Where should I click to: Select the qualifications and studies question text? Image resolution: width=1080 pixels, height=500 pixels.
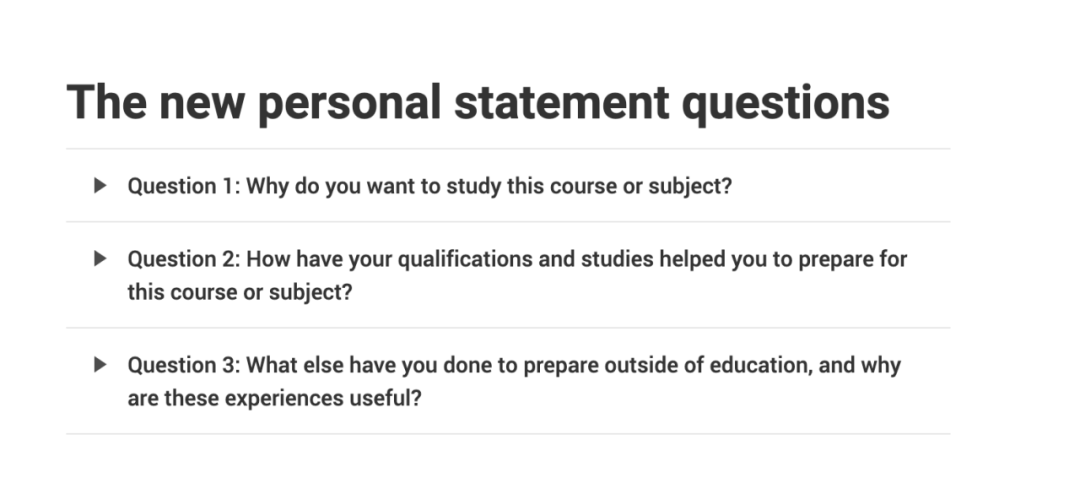point(517,275)
